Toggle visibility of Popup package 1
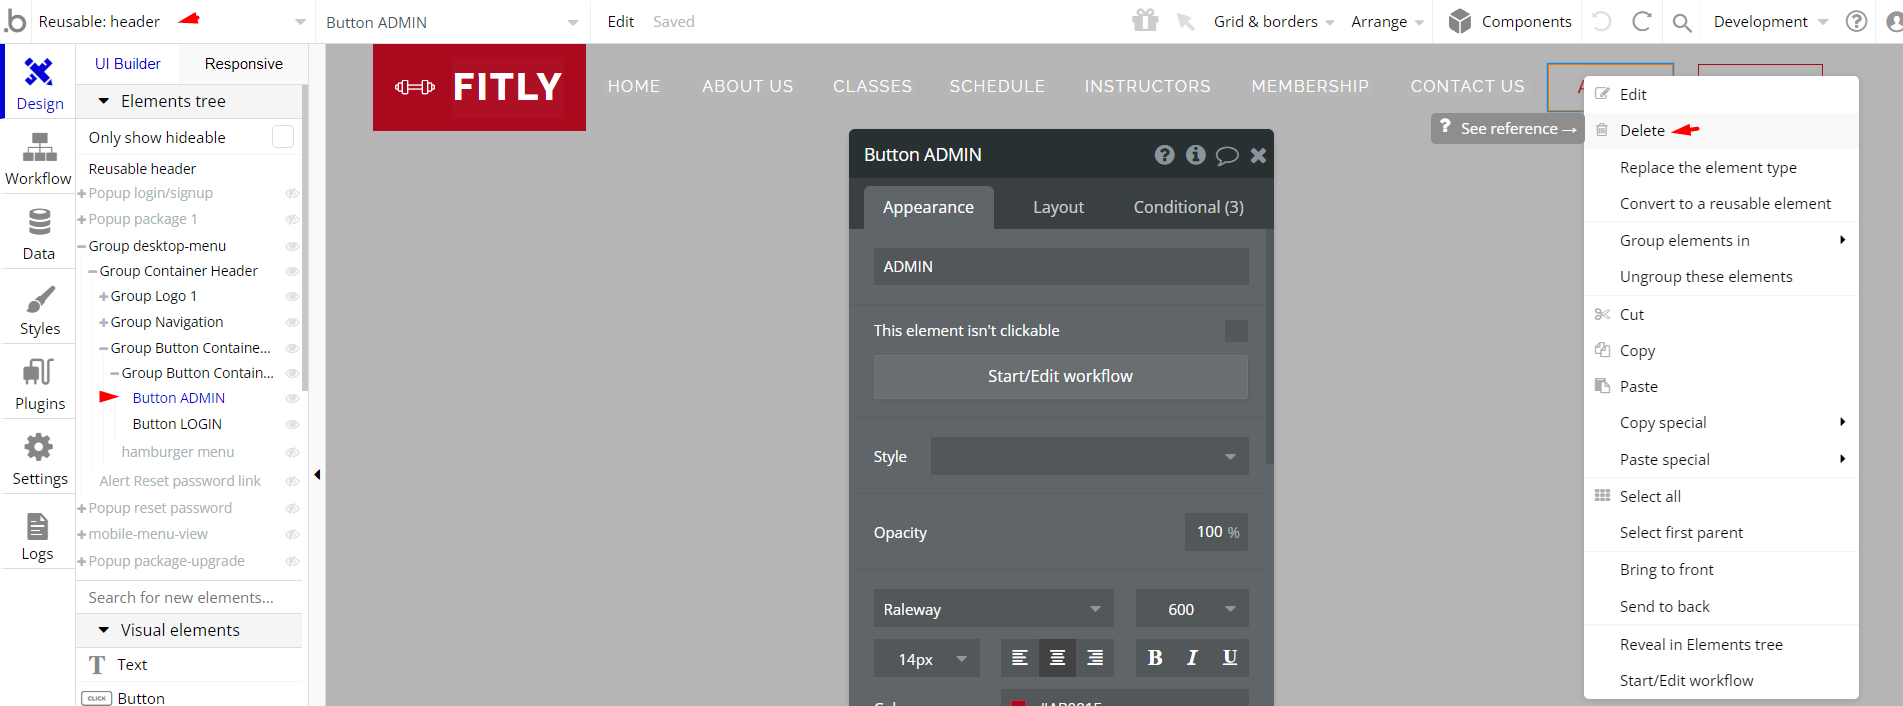This screenshot has width=1903, height=706. (292, 219)
